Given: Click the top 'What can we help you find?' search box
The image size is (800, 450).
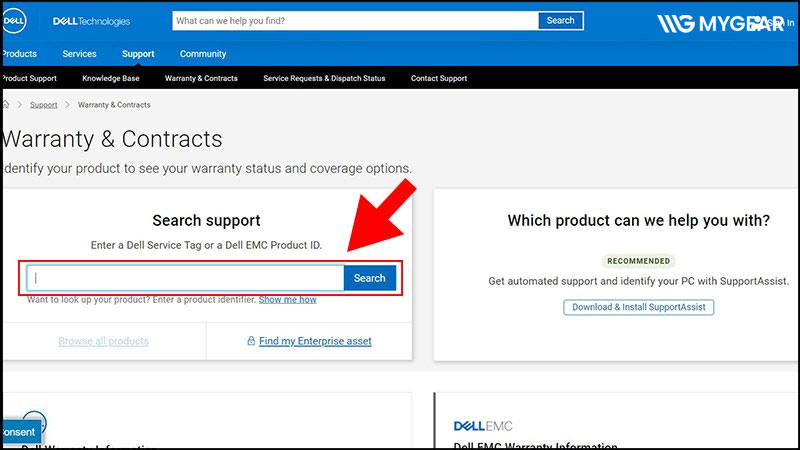Looking at the screenshot, I should 354,20.
